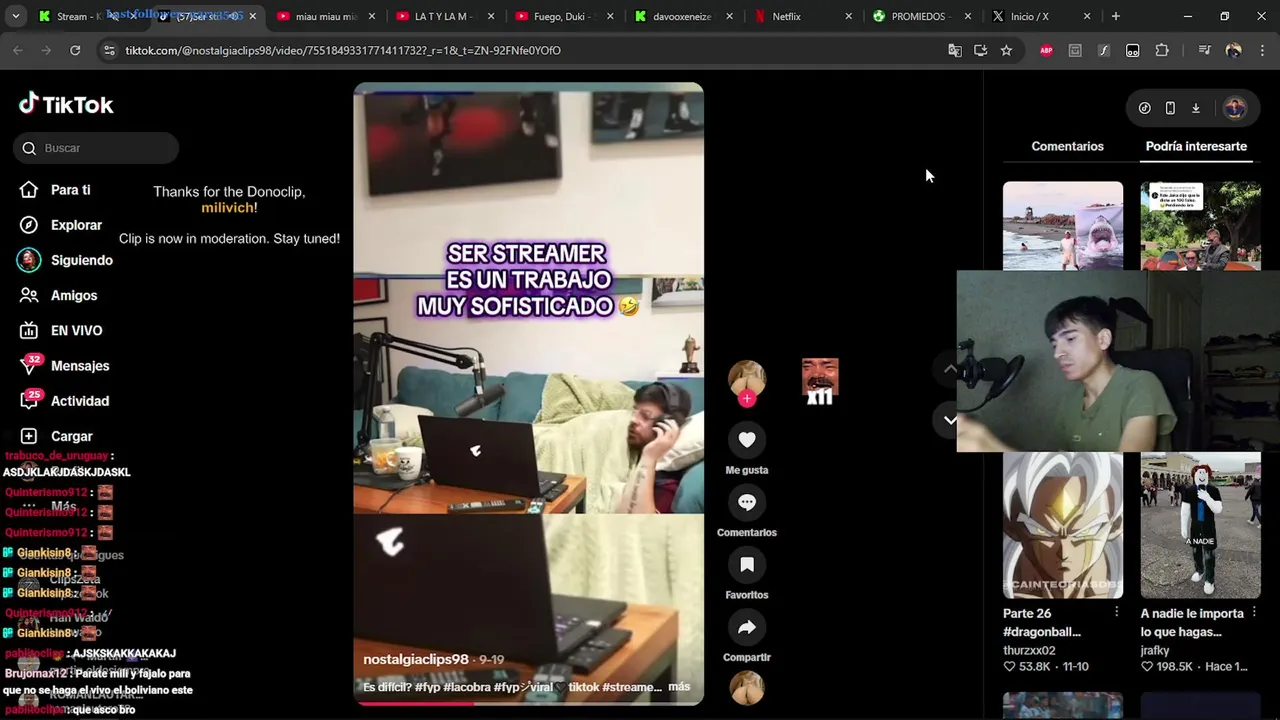Open more options for 'A nadie le importa' card
The width and height of the screenshot is (1280, 720).
pyautogui.click(x=1253, y=612)
